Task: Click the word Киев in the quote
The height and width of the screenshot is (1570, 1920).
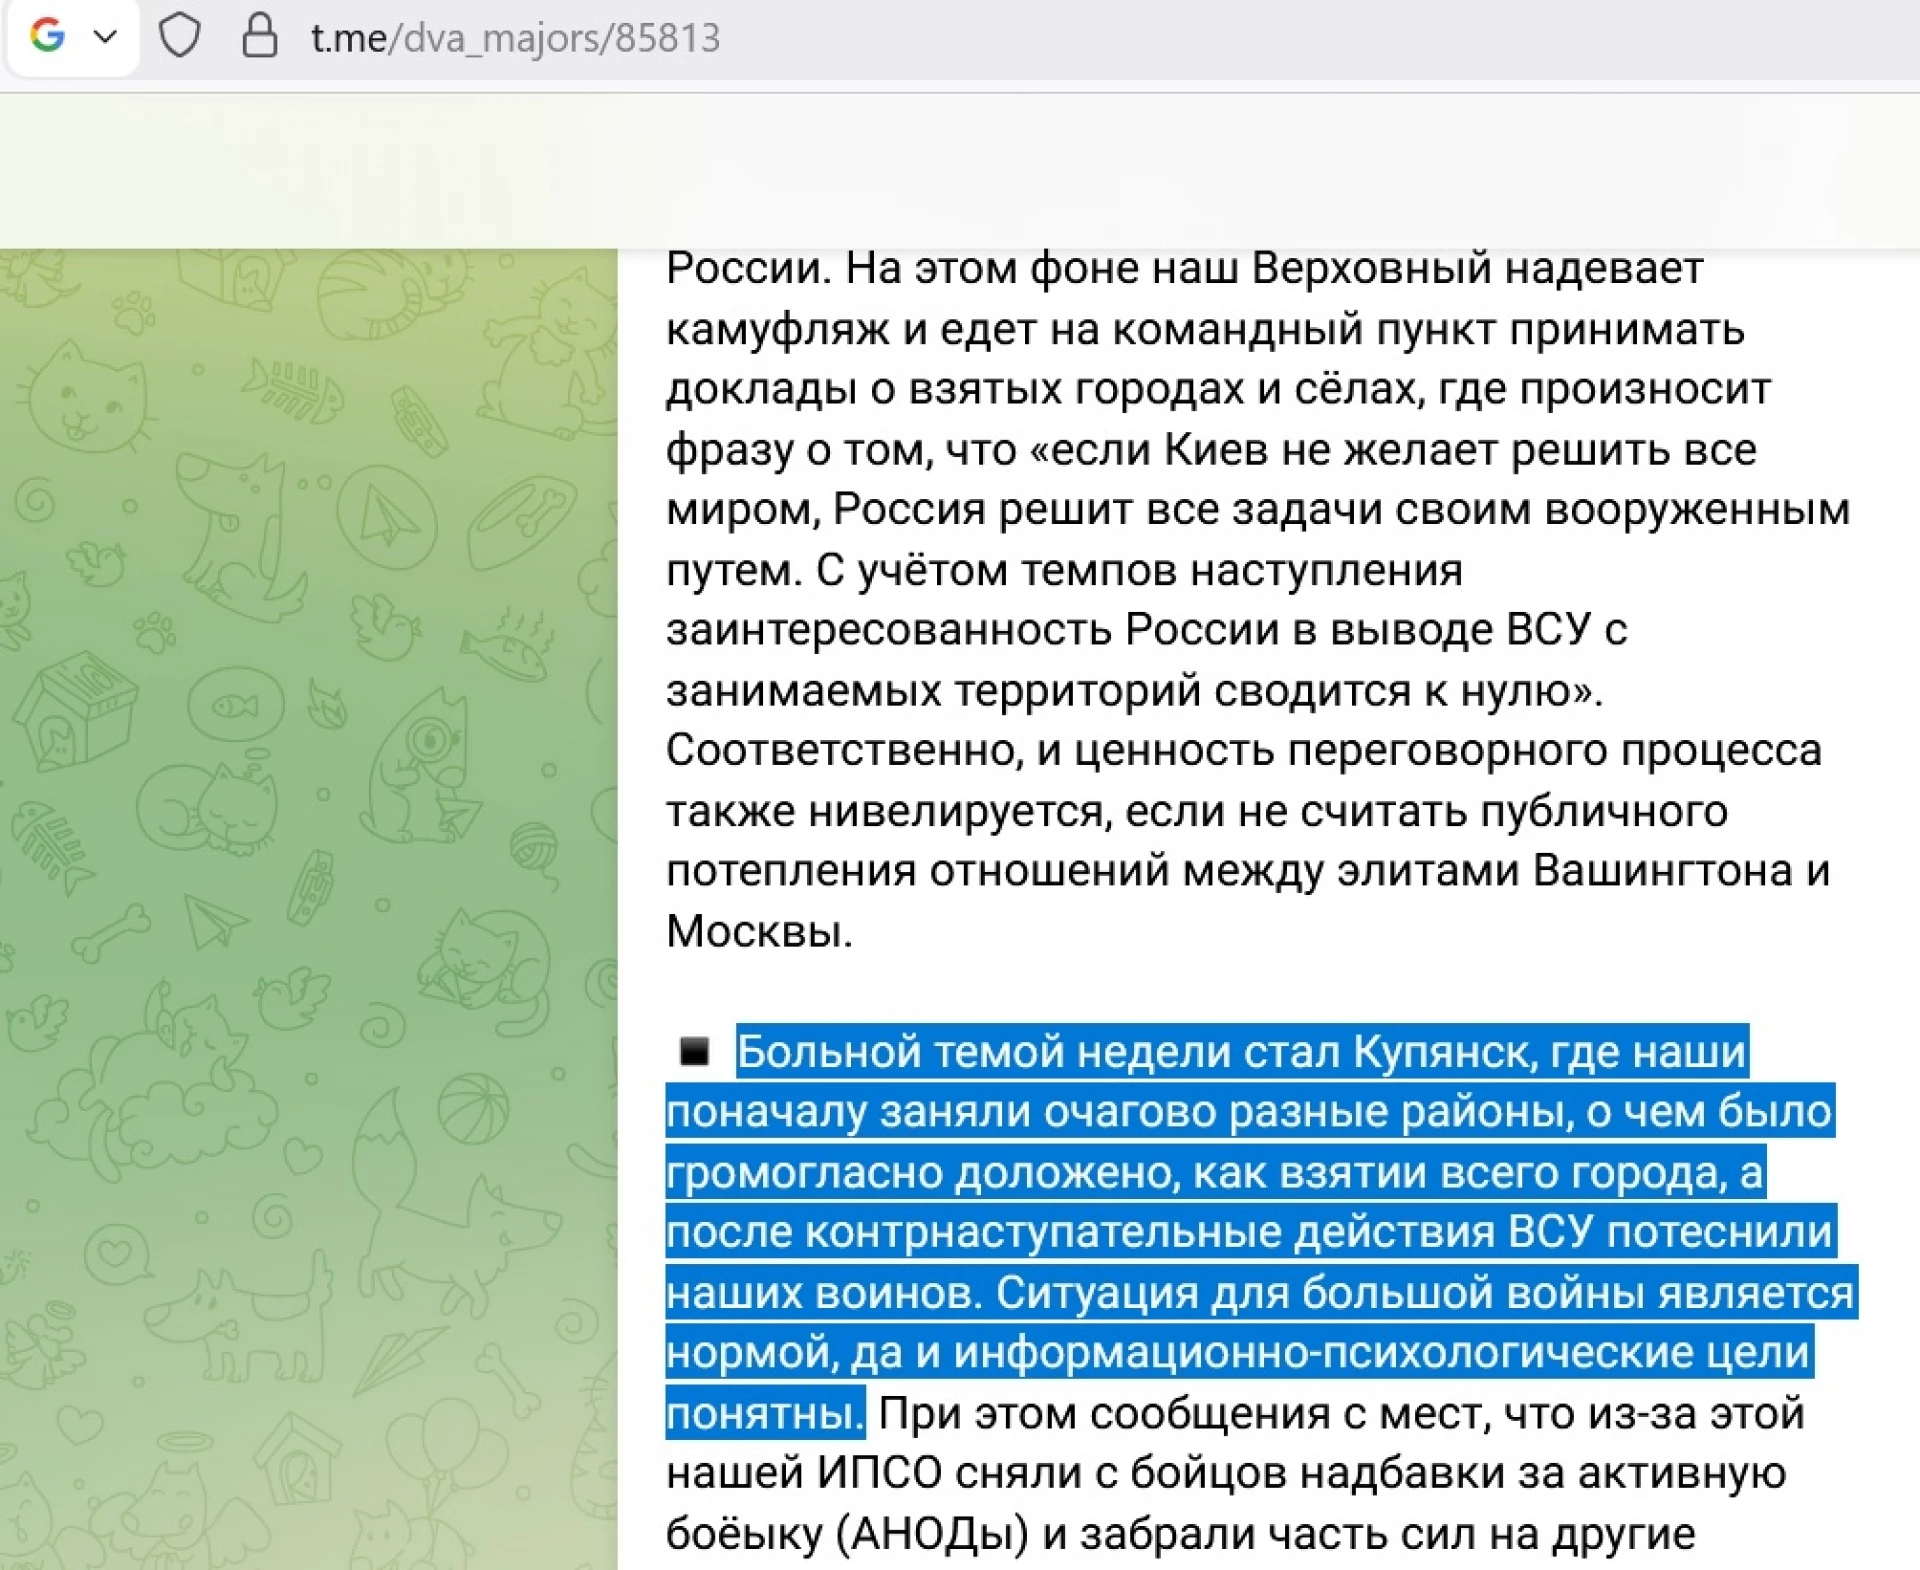Action: (1216, 450)
